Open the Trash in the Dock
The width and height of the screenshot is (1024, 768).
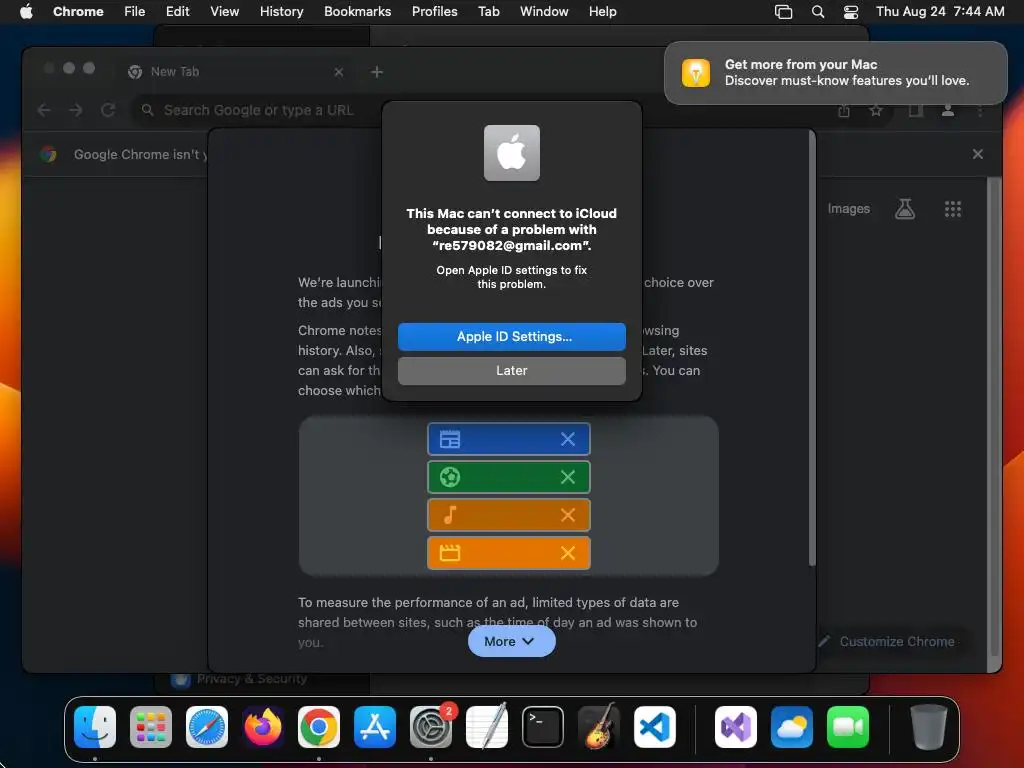[x=928, y=727]
